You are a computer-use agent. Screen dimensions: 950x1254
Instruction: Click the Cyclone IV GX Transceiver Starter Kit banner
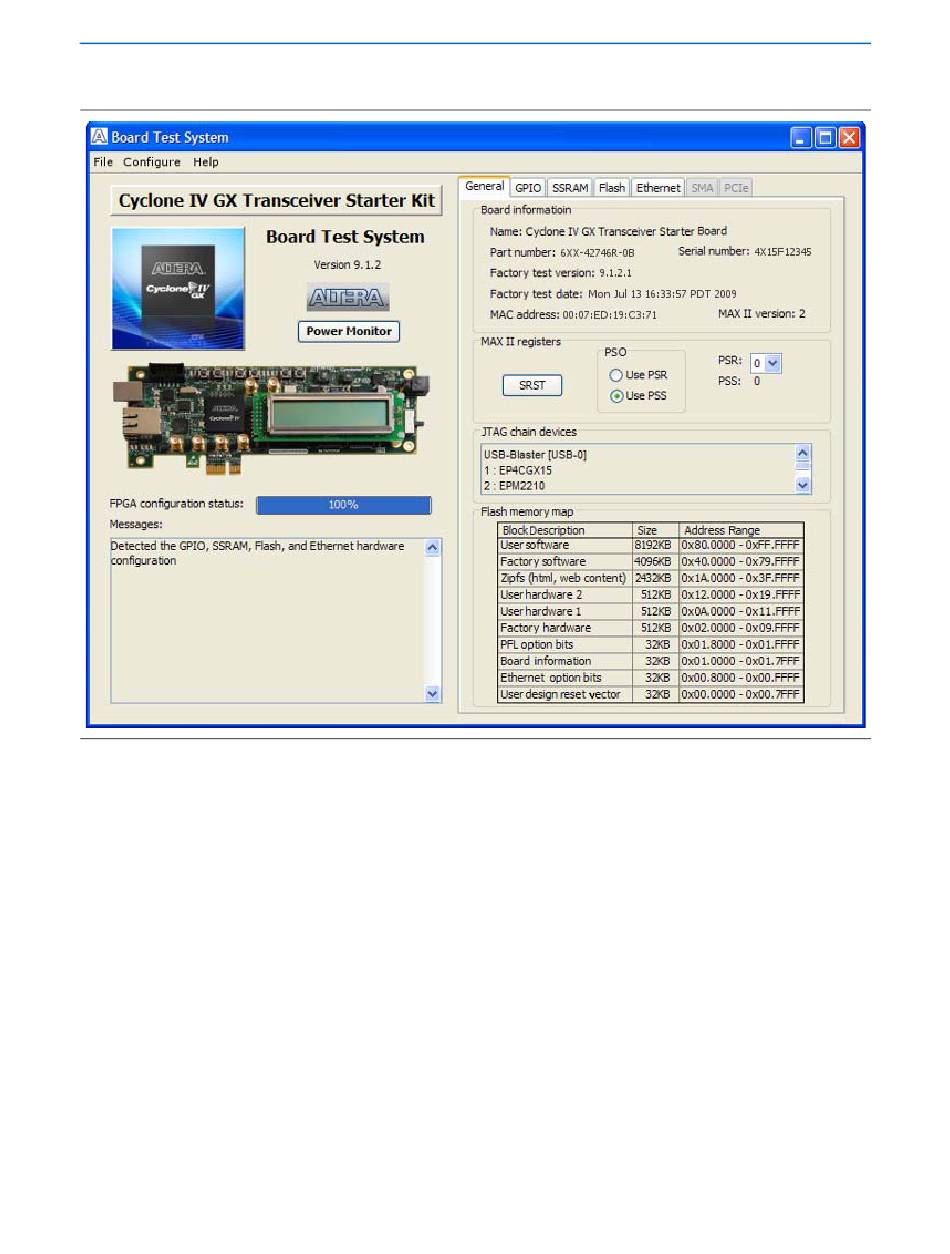tap(276, 200)
